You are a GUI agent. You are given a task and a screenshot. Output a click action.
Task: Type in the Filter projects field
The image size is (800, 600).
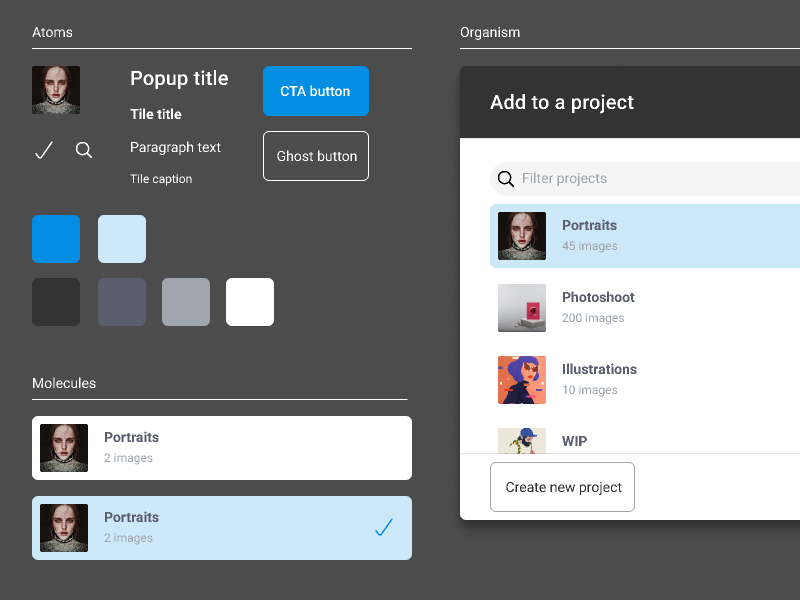[x=650, y=179]
